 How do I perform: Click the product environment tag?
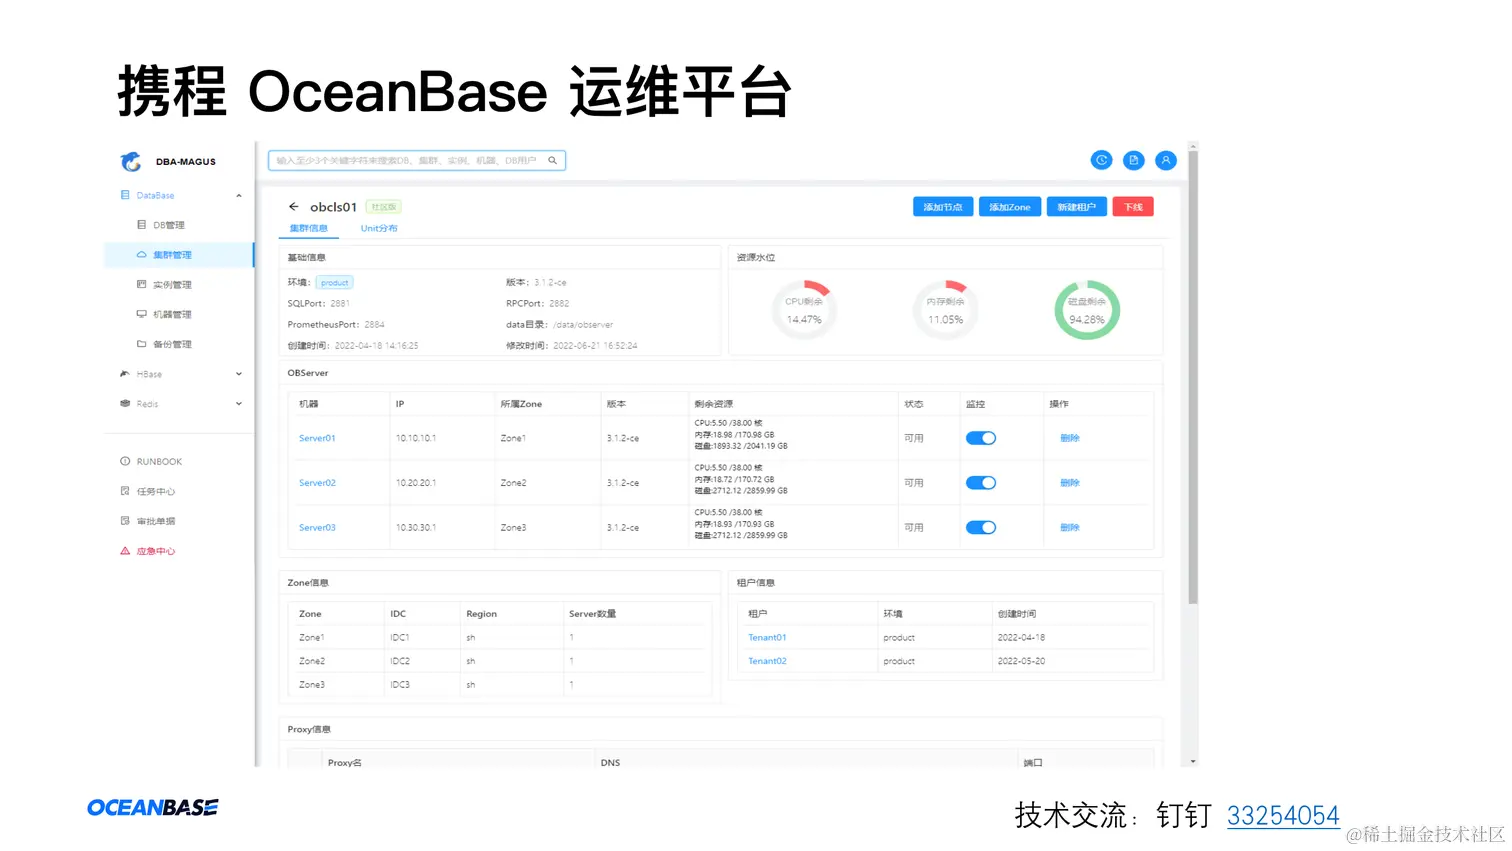335,283
